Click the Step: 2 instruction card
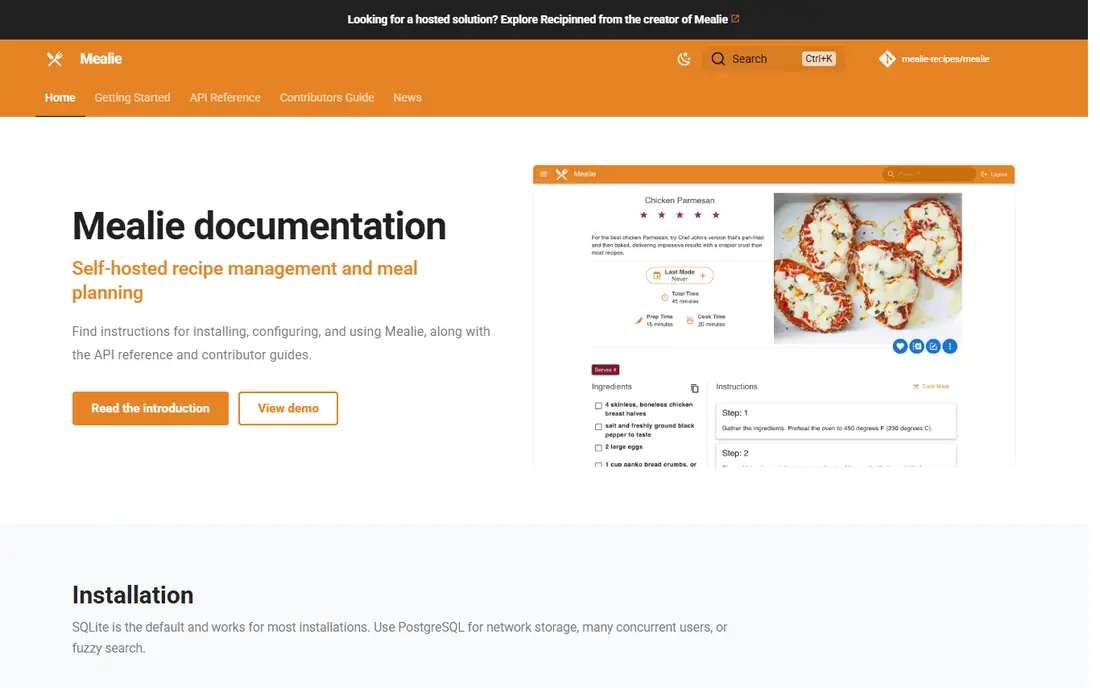This screenshot has width=1100, height=688. 836,457
